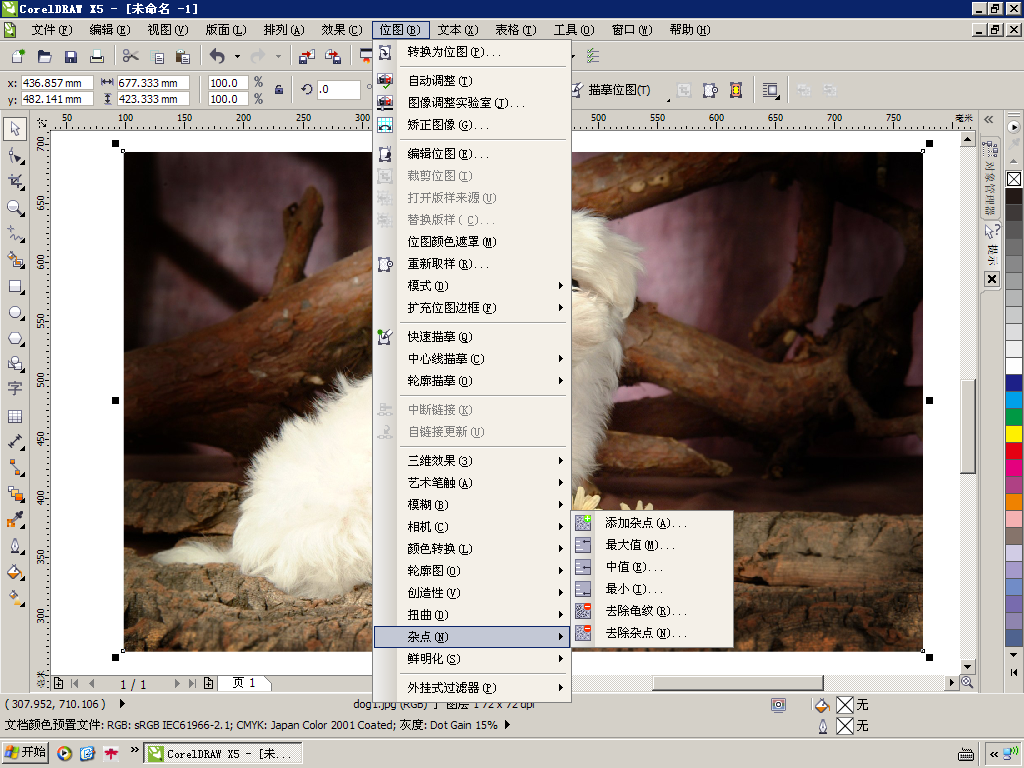Collapse docker panel with double chevron
The image size is (1024, 768).
point(989,120)
